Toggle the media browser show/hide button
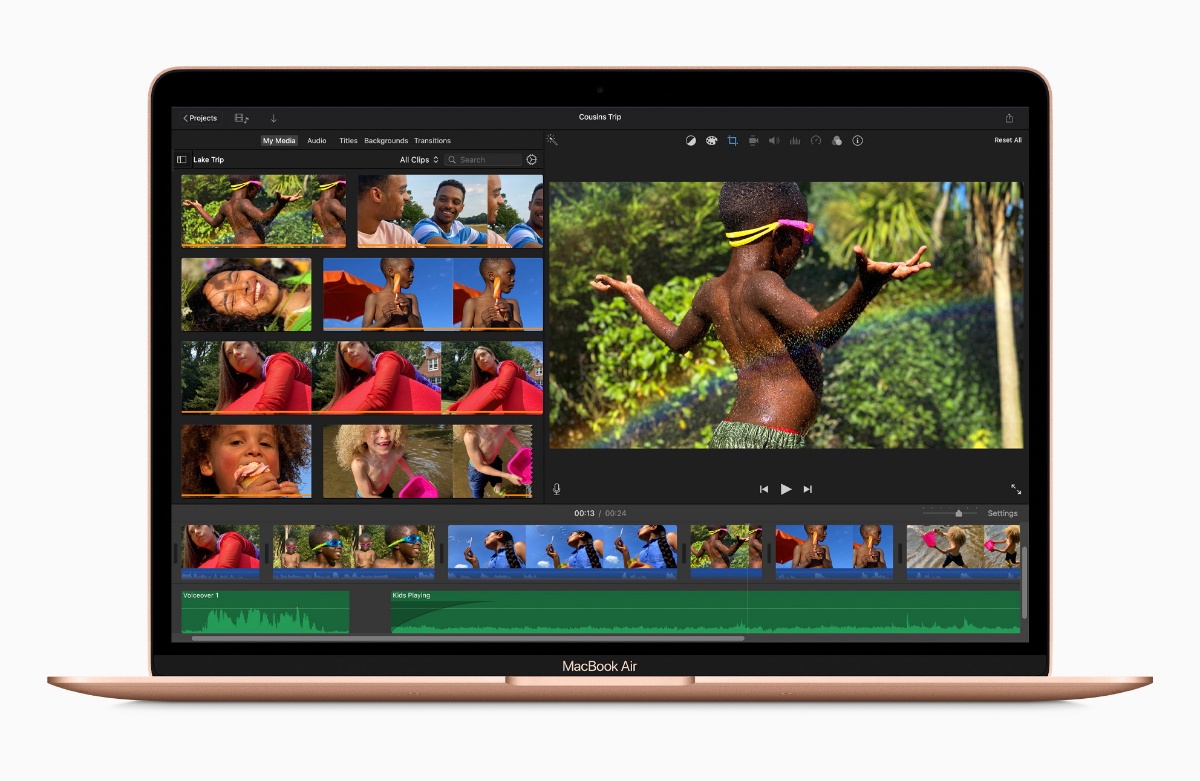 point(242,118)
